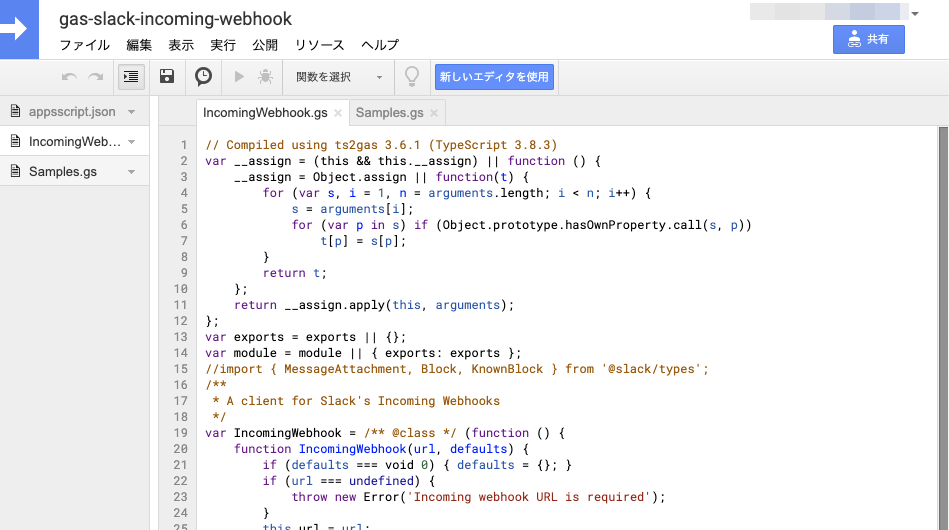Toggle the indent formatting button
Viewport: 949px width, 530px height.
click(x=131, y=77)
